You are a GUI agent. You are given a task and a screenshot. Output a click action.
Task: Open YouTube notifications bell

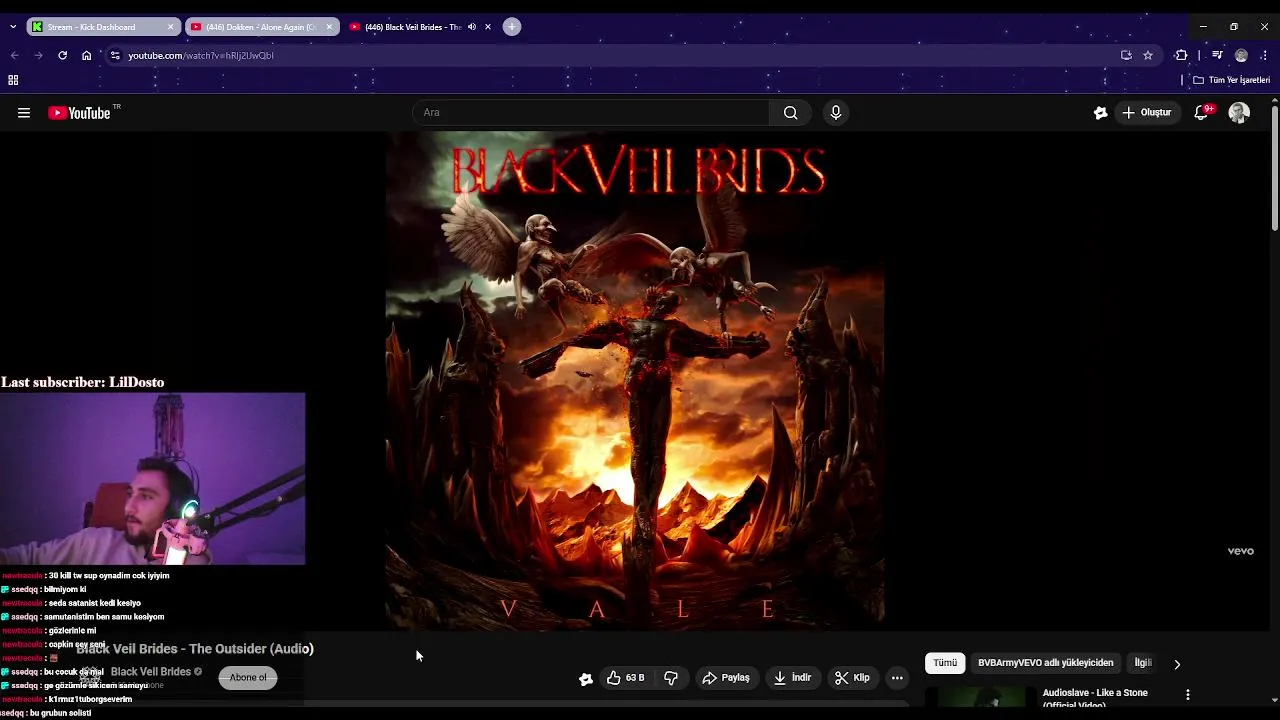tap(1202, 113)
